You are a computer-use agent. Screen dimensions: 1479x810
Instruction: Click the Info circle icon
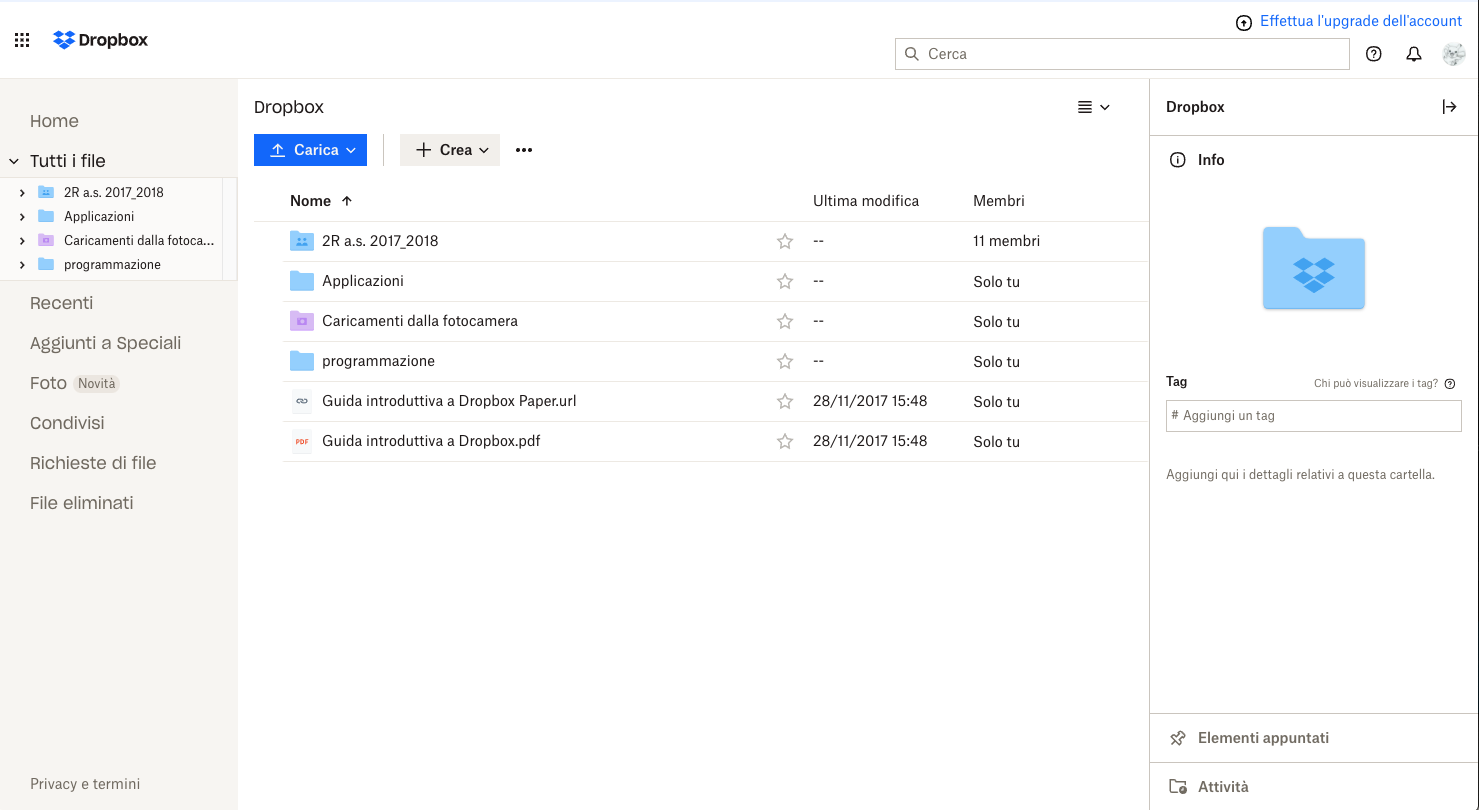1178,160
